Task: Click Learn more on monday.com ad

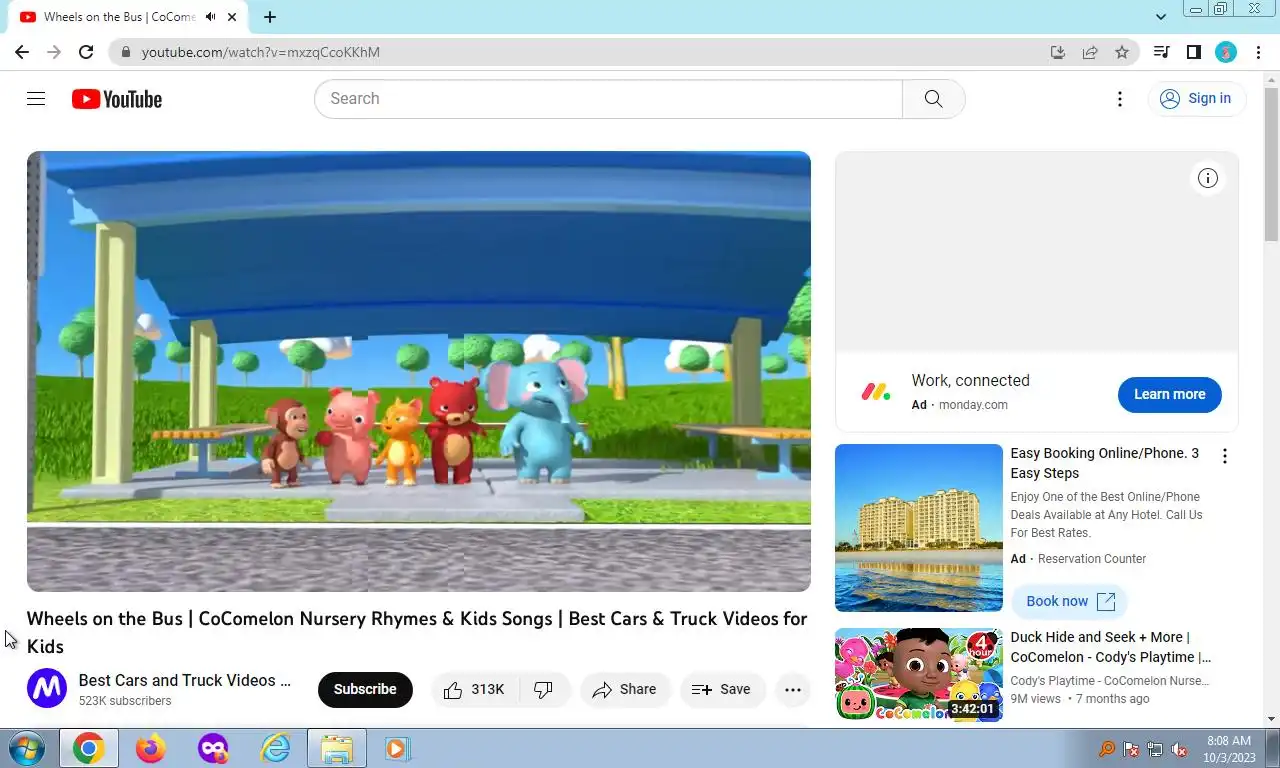Action: 1169,394
